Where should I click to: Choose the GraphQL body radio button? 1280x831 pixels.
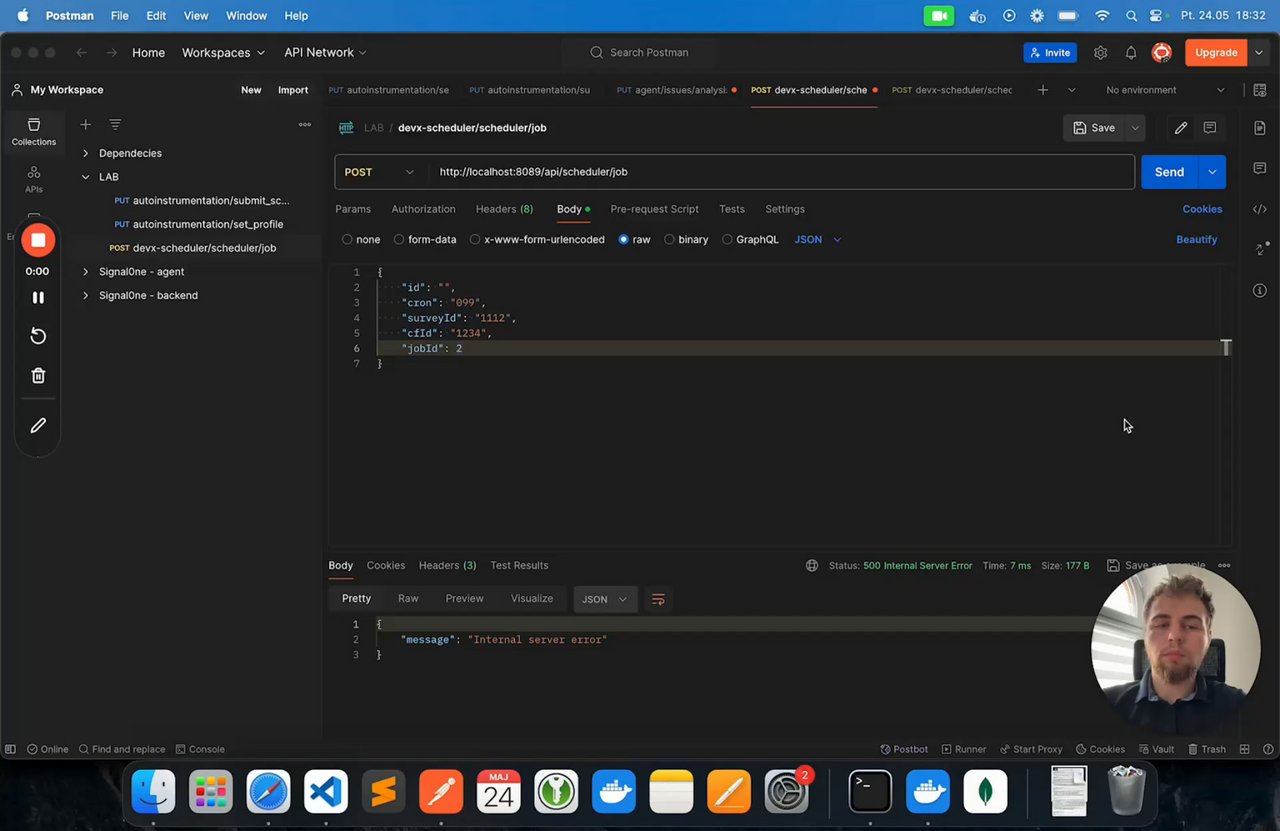[727, 240]
